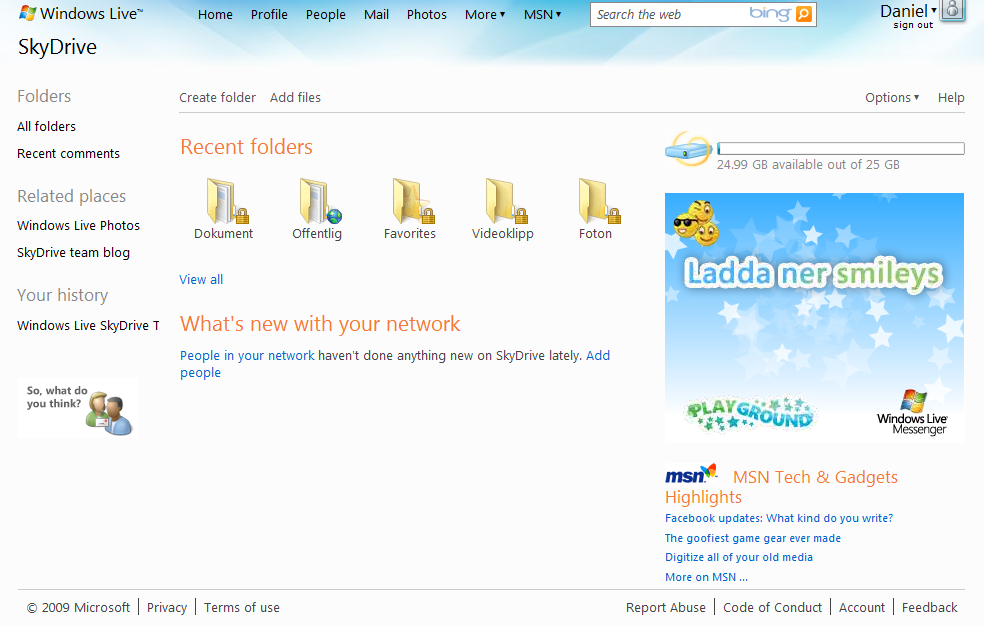Open 'Digitize all of your old media' link

(739, 557)
